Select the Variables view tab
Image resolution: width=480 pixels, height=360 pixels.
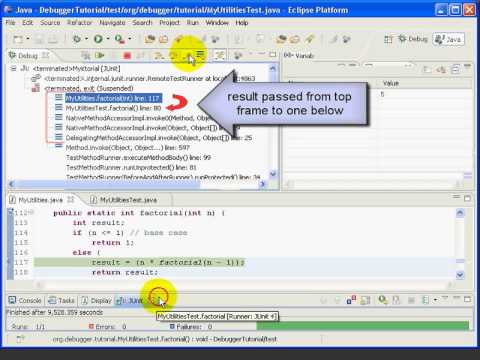click(x=299, y=55)
